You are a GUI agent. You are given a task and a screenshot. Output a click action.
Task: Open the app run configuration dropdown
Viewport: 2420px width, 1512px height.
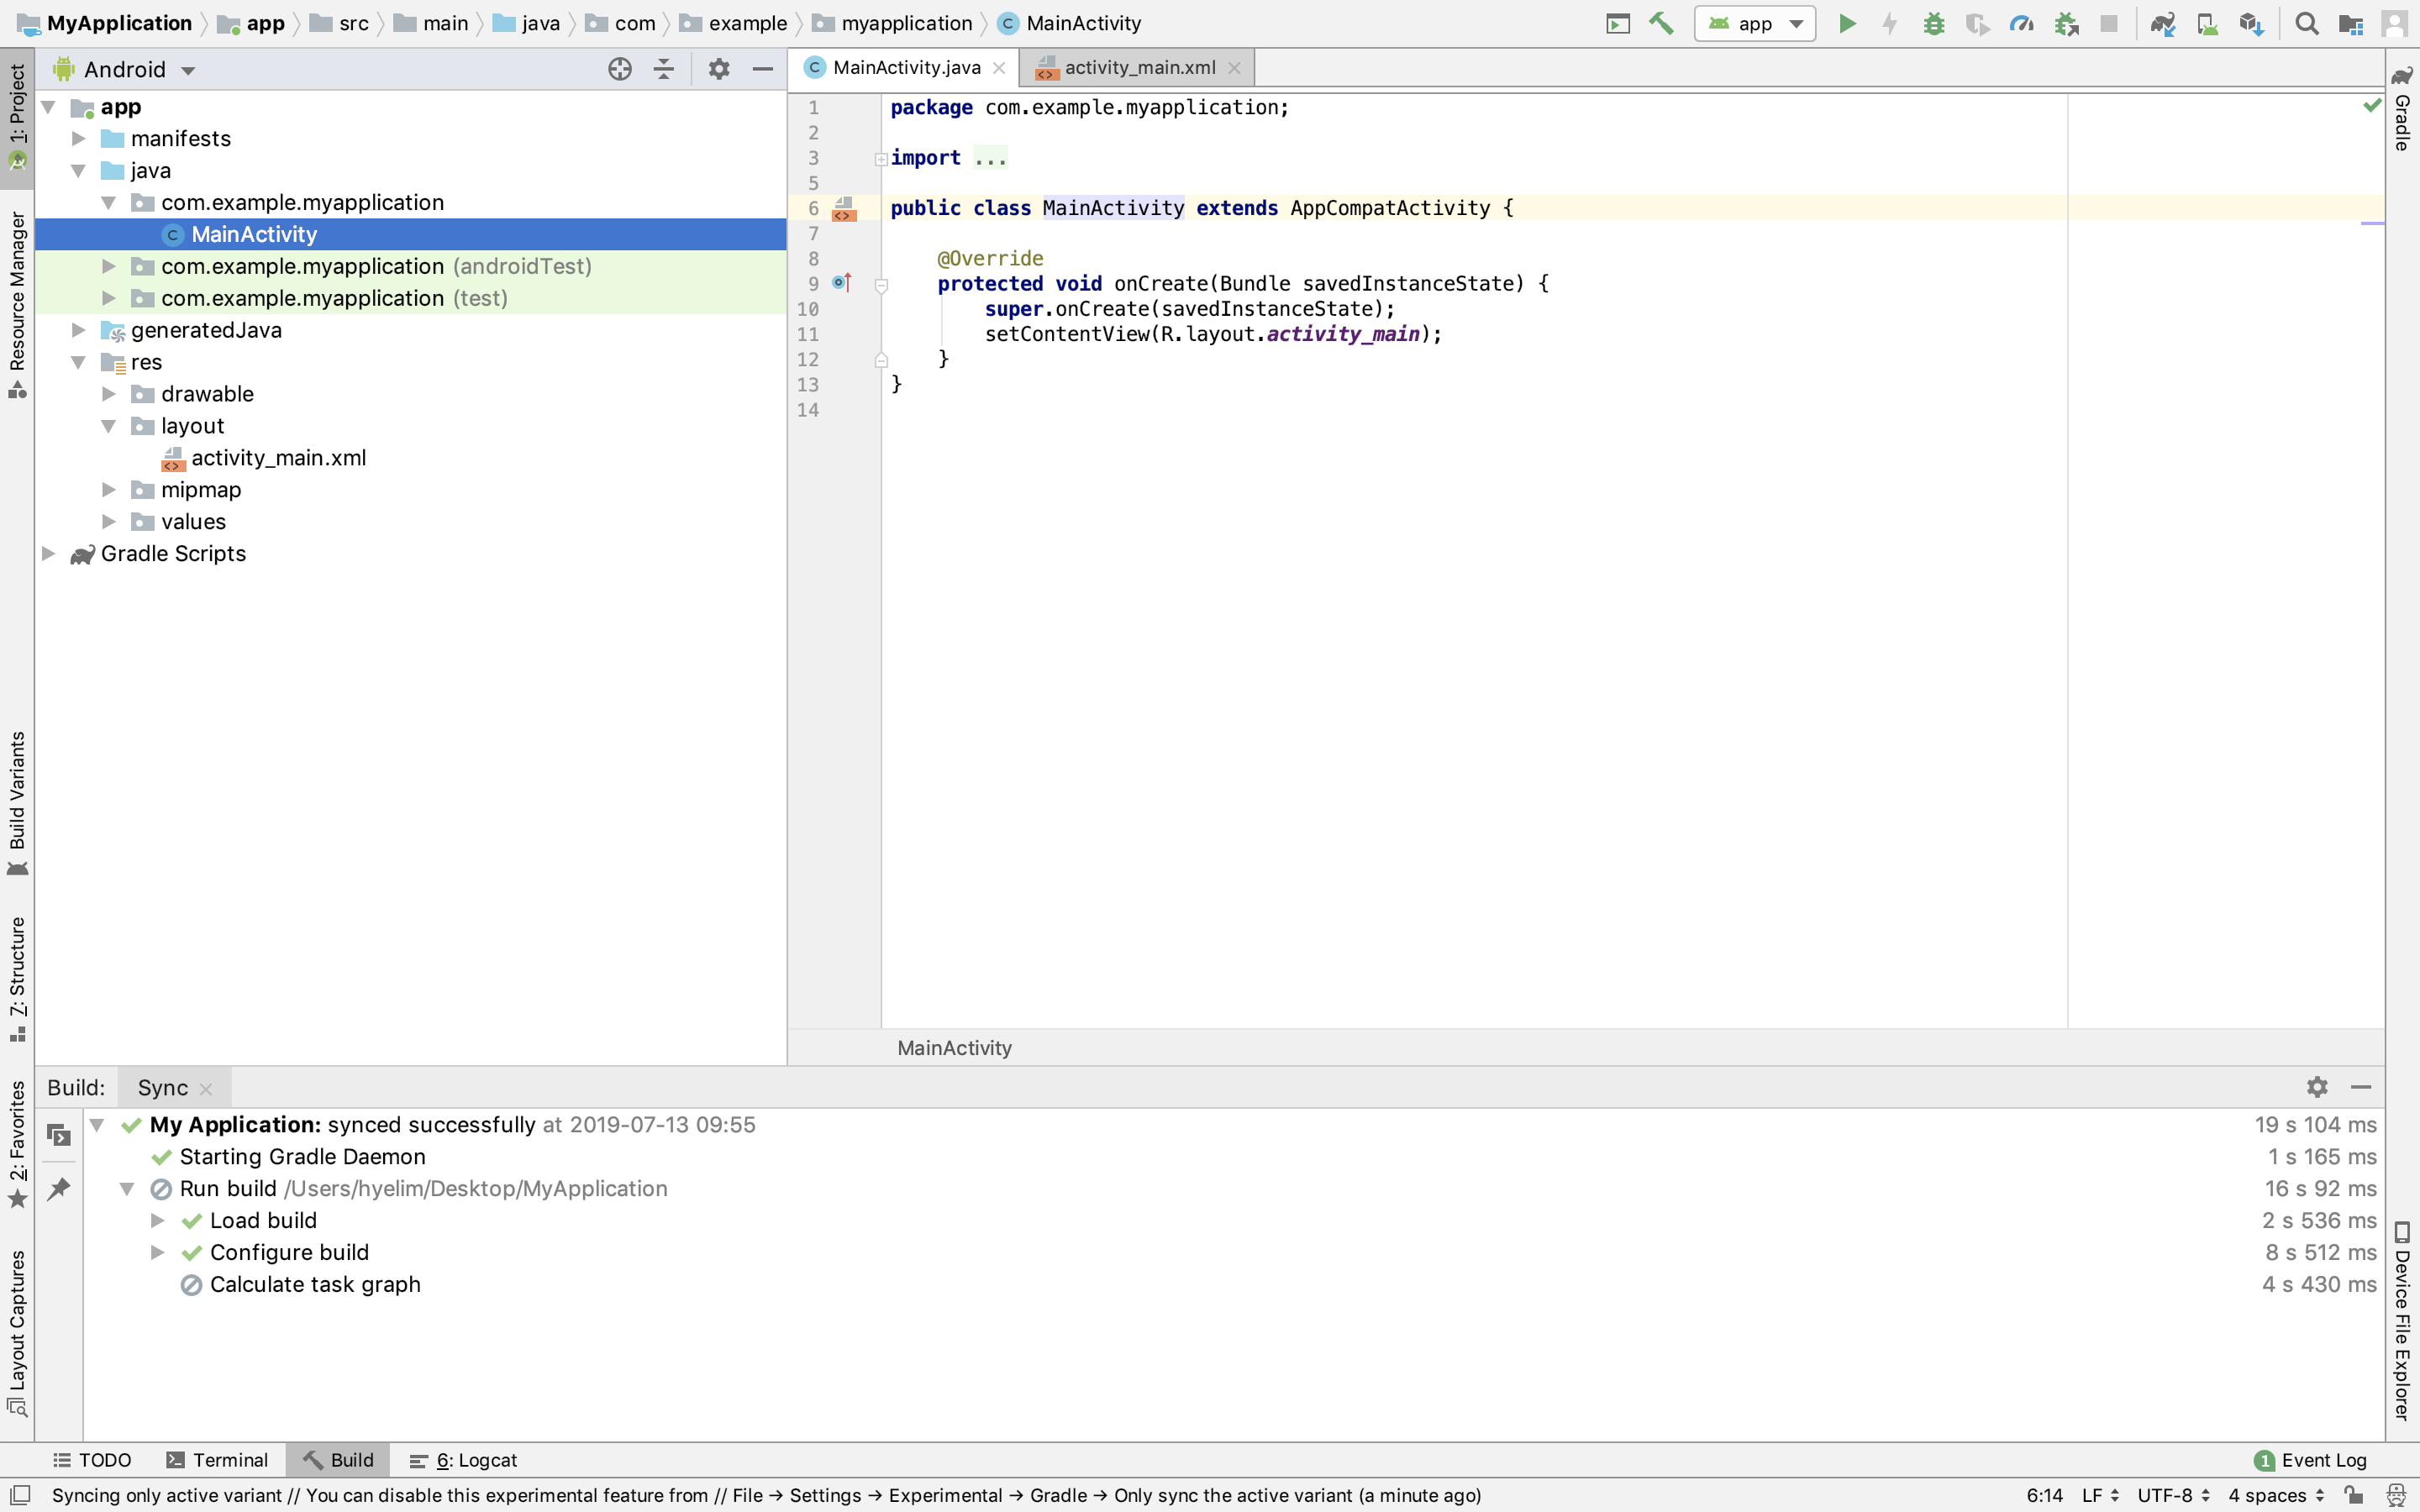1755,23
